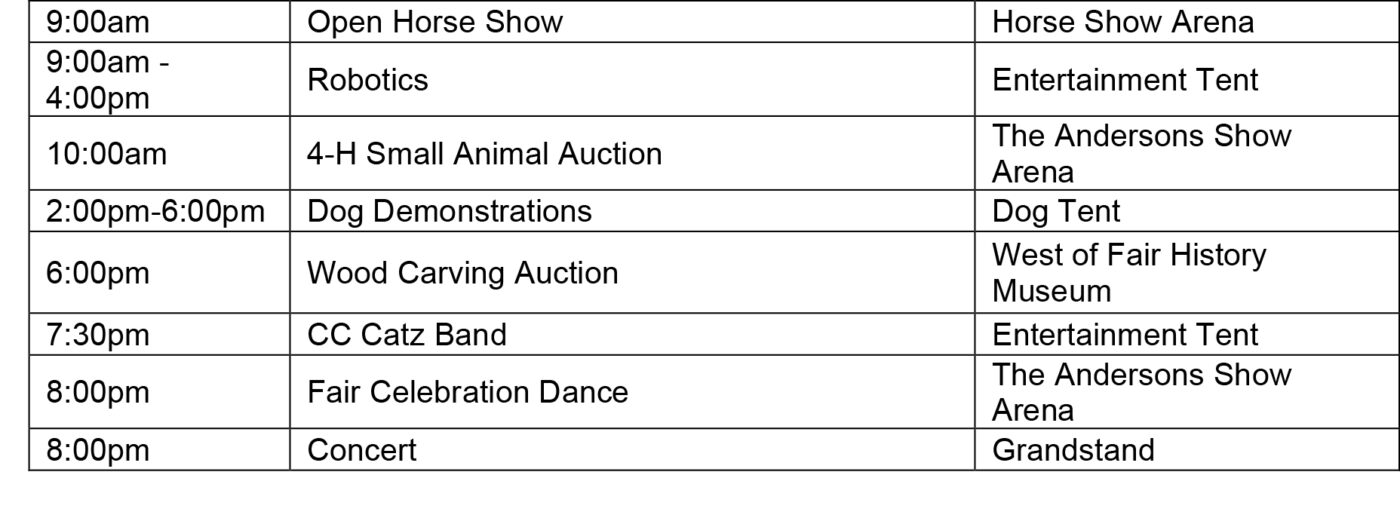Image resolution: width=1400 pixels, height=524 pixels.
Task: Select the Dog Demonstrations event text
Action: pyautogui.click(x=449, y=212)
